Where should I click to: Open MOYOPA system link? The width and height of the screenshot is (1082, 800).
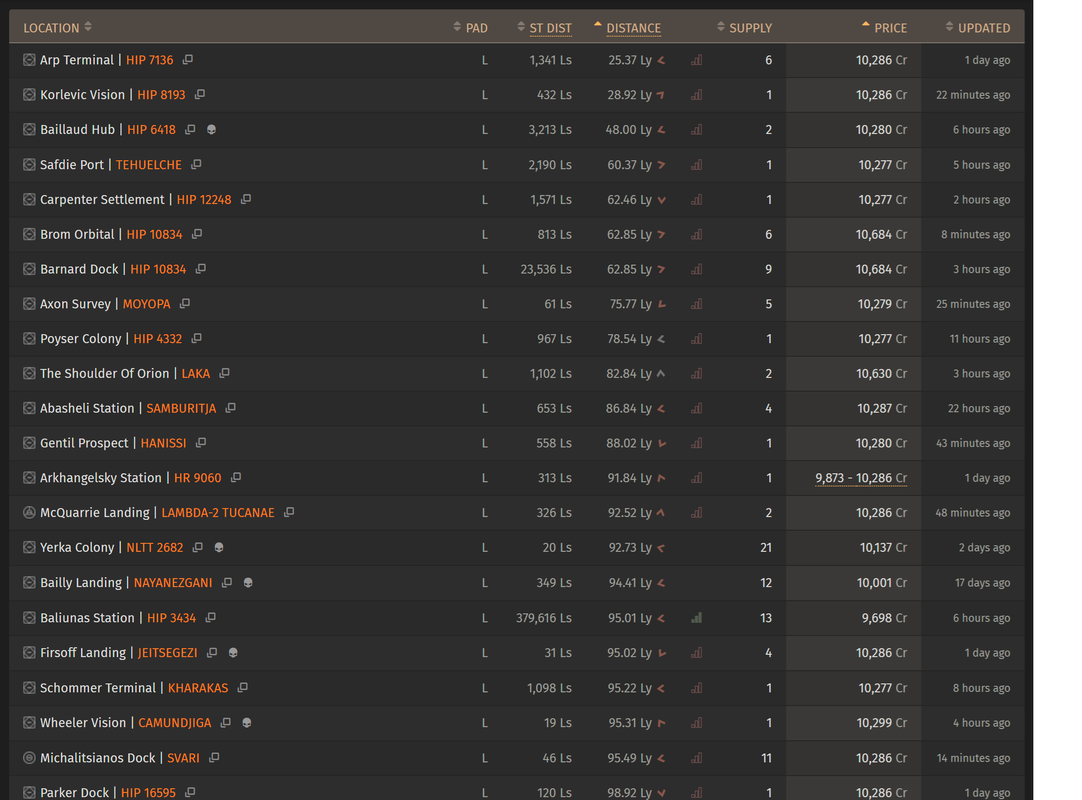[x=146, y=304]
